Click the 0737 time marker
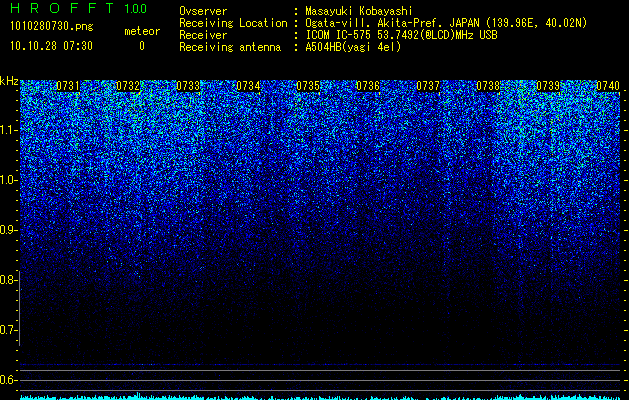Image resolution: width=629 pixels, height=400 pixels. tap(428, 86)
